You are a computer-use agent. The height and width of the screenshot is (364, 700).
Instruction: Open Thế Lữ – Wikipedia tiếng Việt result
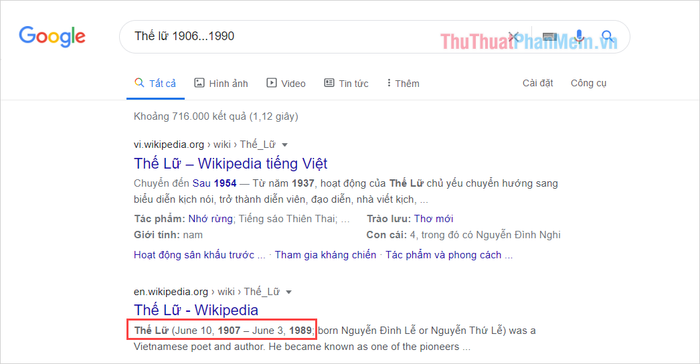pos(230,163)
